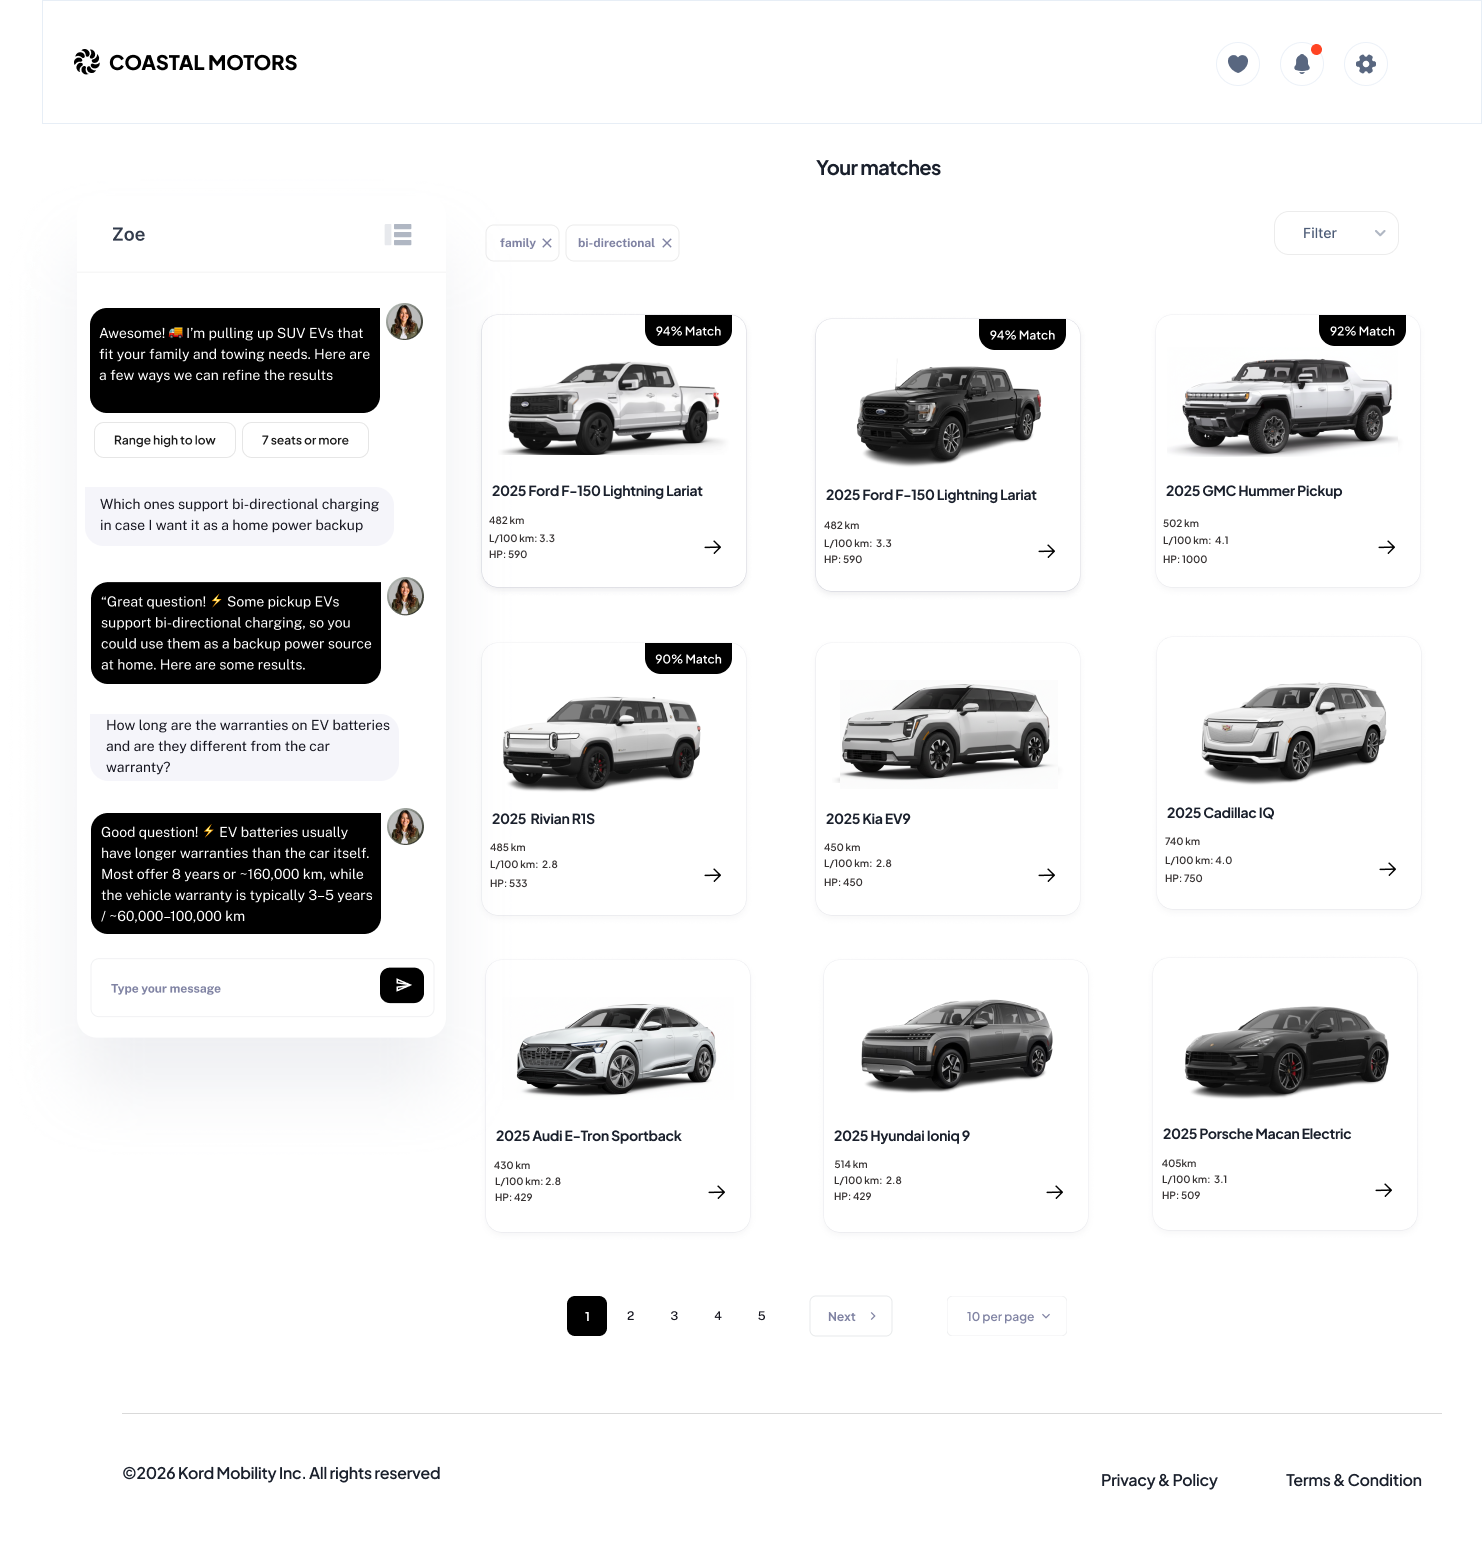Open notifications bell icon
1482x1549 pixels.
(x=1302, y=64)
